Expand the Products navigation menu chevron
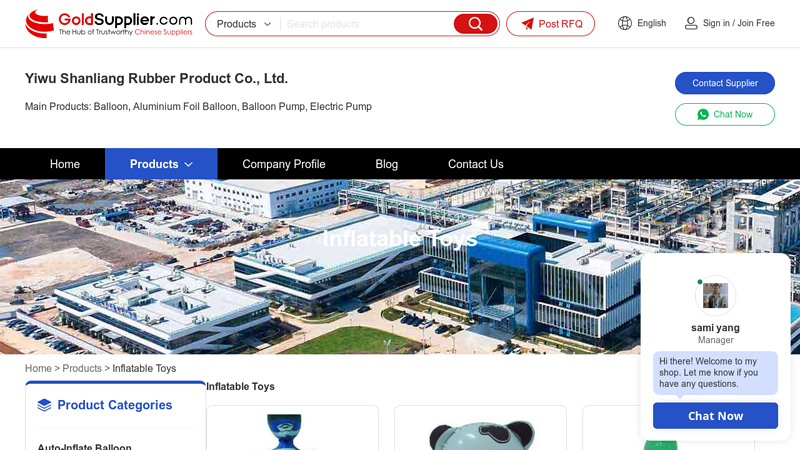800x450 pixels. point(188,164)
